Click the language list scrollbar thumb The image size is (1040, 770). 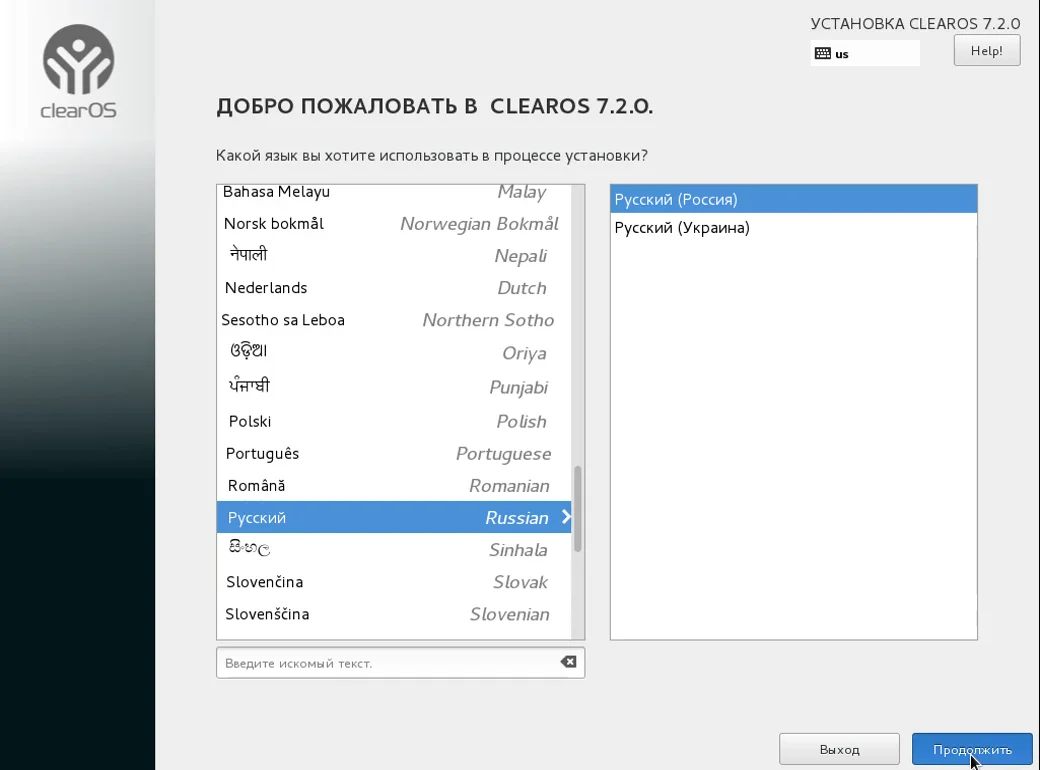tap(578, 509)
